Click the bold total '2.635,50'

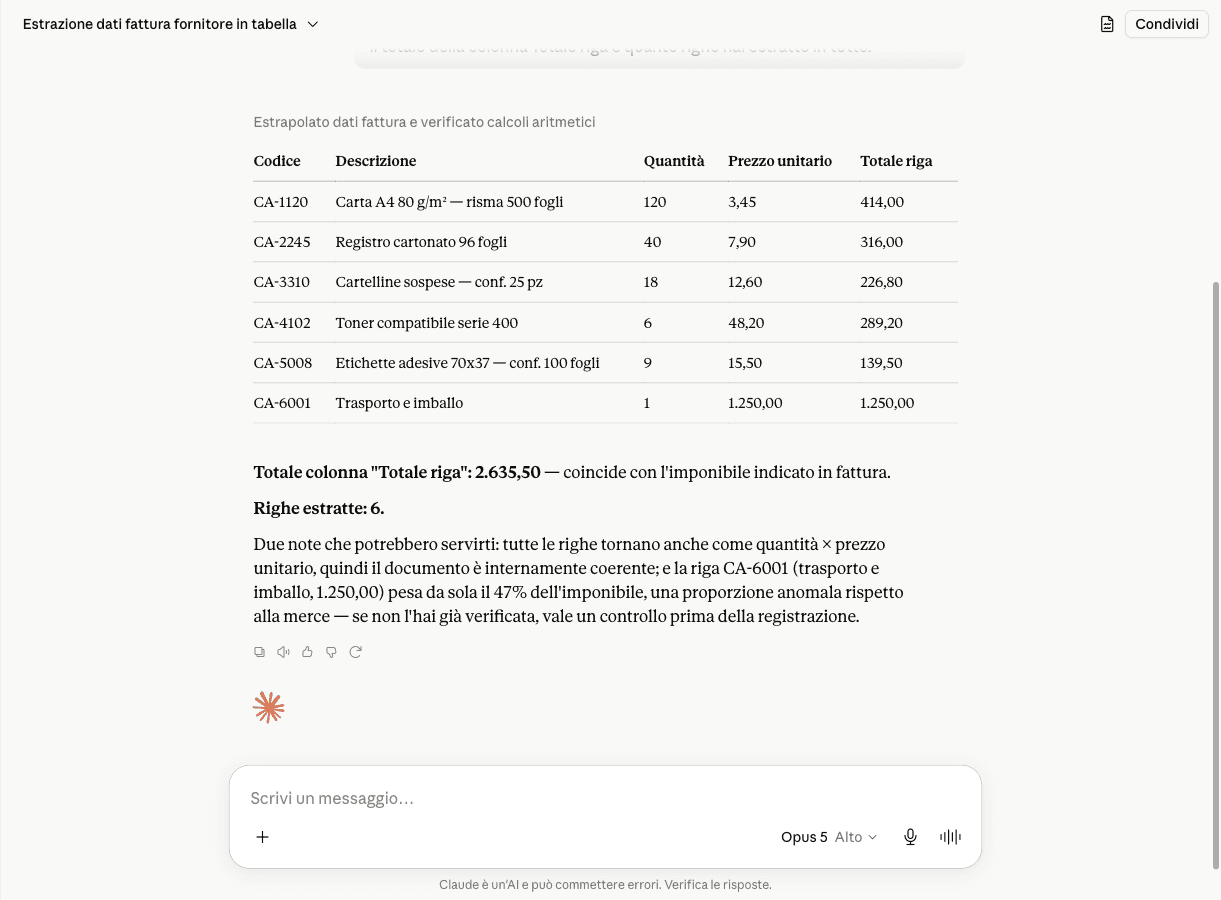coord(507,472)
